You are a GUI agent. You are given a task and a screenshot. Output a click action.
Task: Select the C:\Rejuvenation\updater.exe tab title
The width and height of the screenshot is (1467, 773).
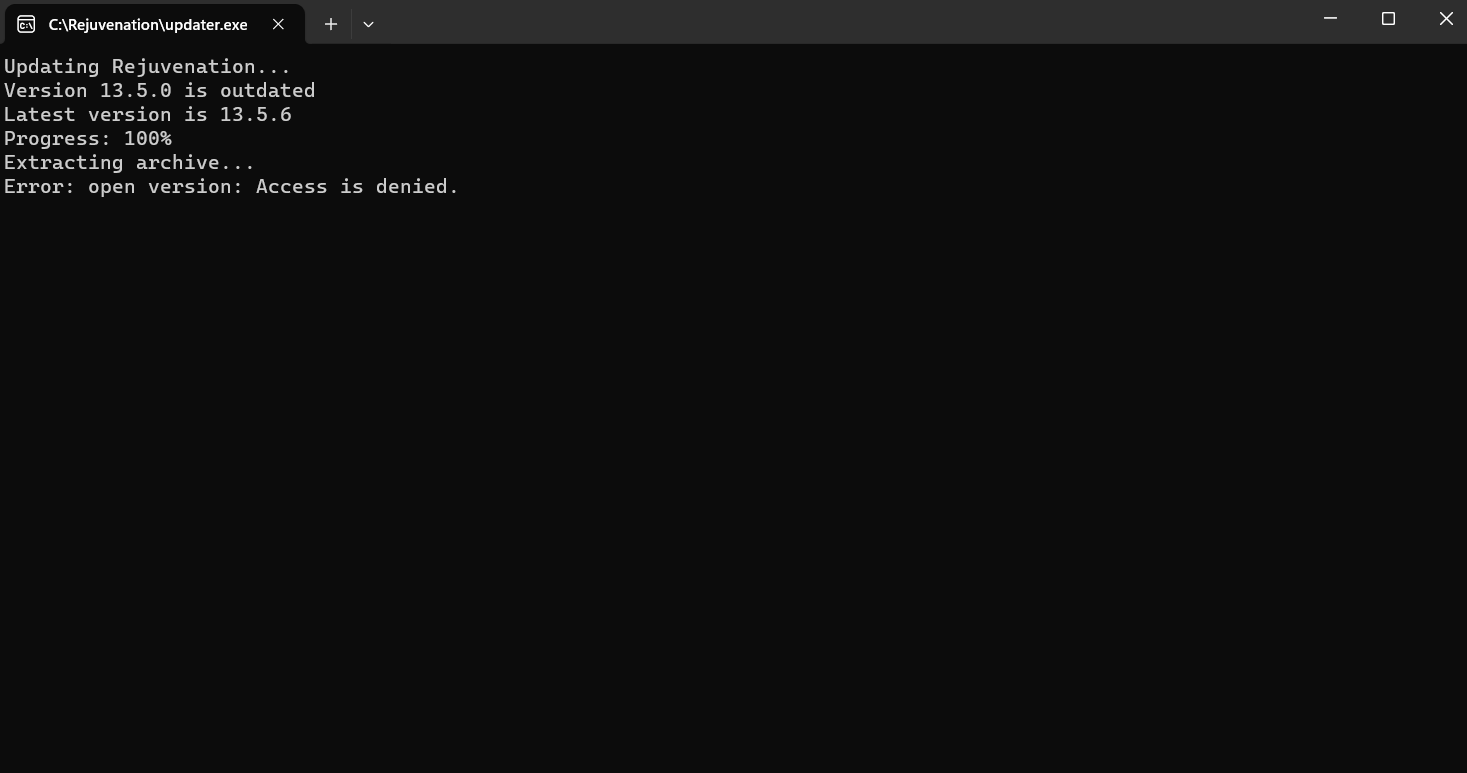[148, 24]
